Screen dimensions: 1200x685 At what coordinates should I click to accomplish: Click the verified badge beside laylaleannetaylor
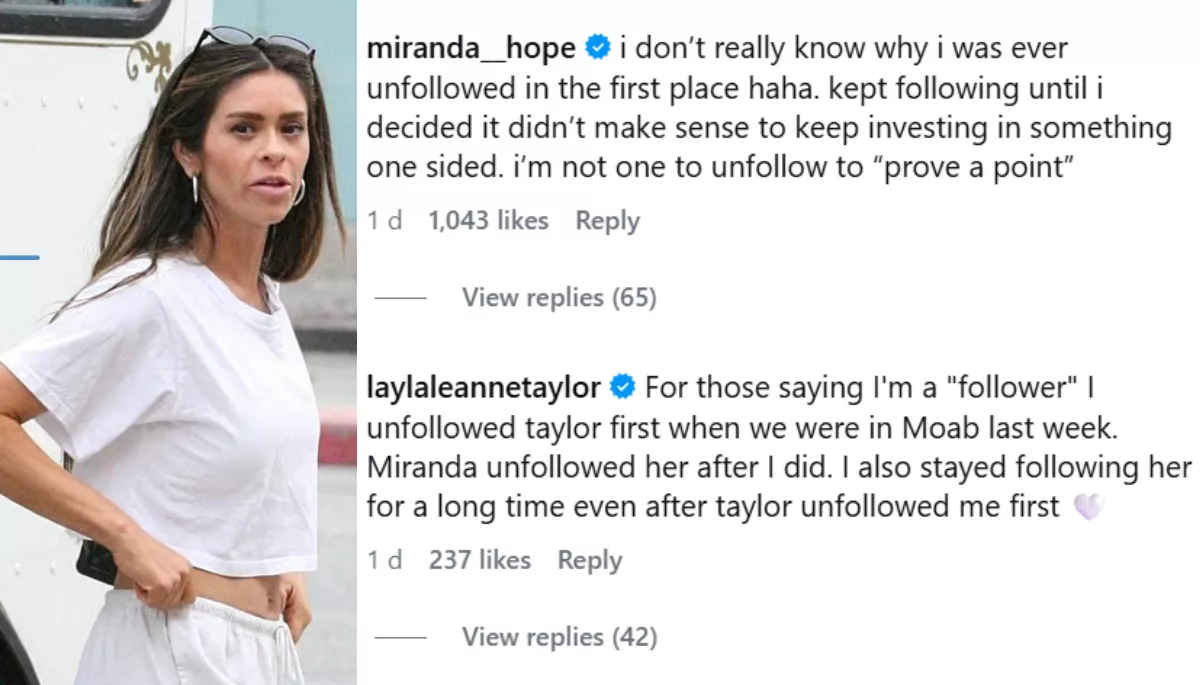pos(623,387)
